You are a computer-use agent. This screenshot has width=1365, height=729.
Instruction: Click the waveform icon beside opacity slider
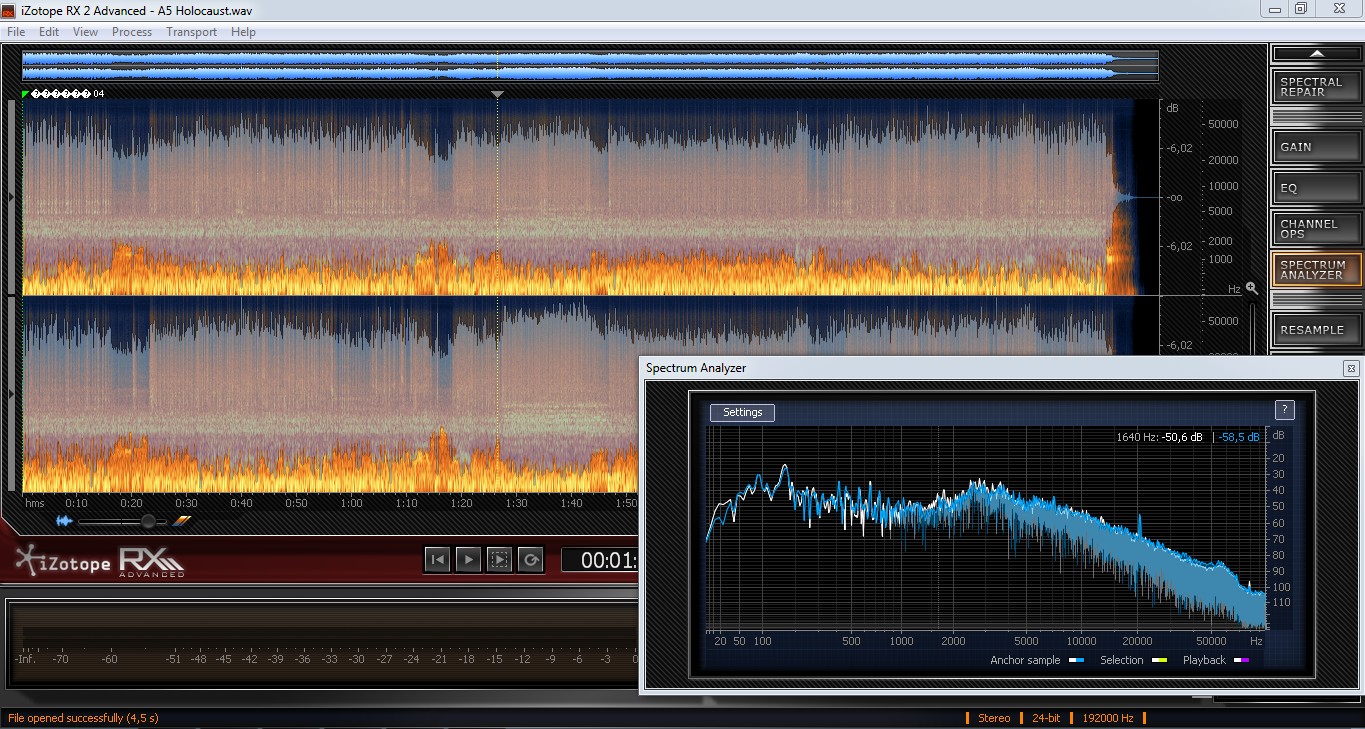[64, 521]
